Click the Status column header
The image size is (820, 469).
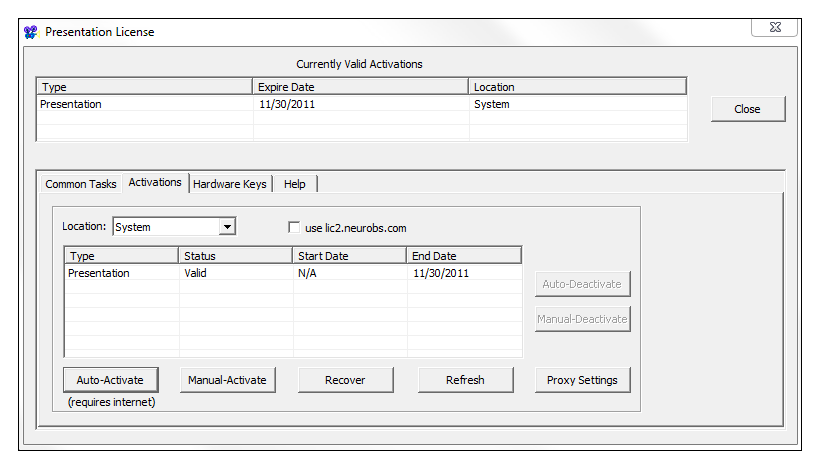(235, 256)
